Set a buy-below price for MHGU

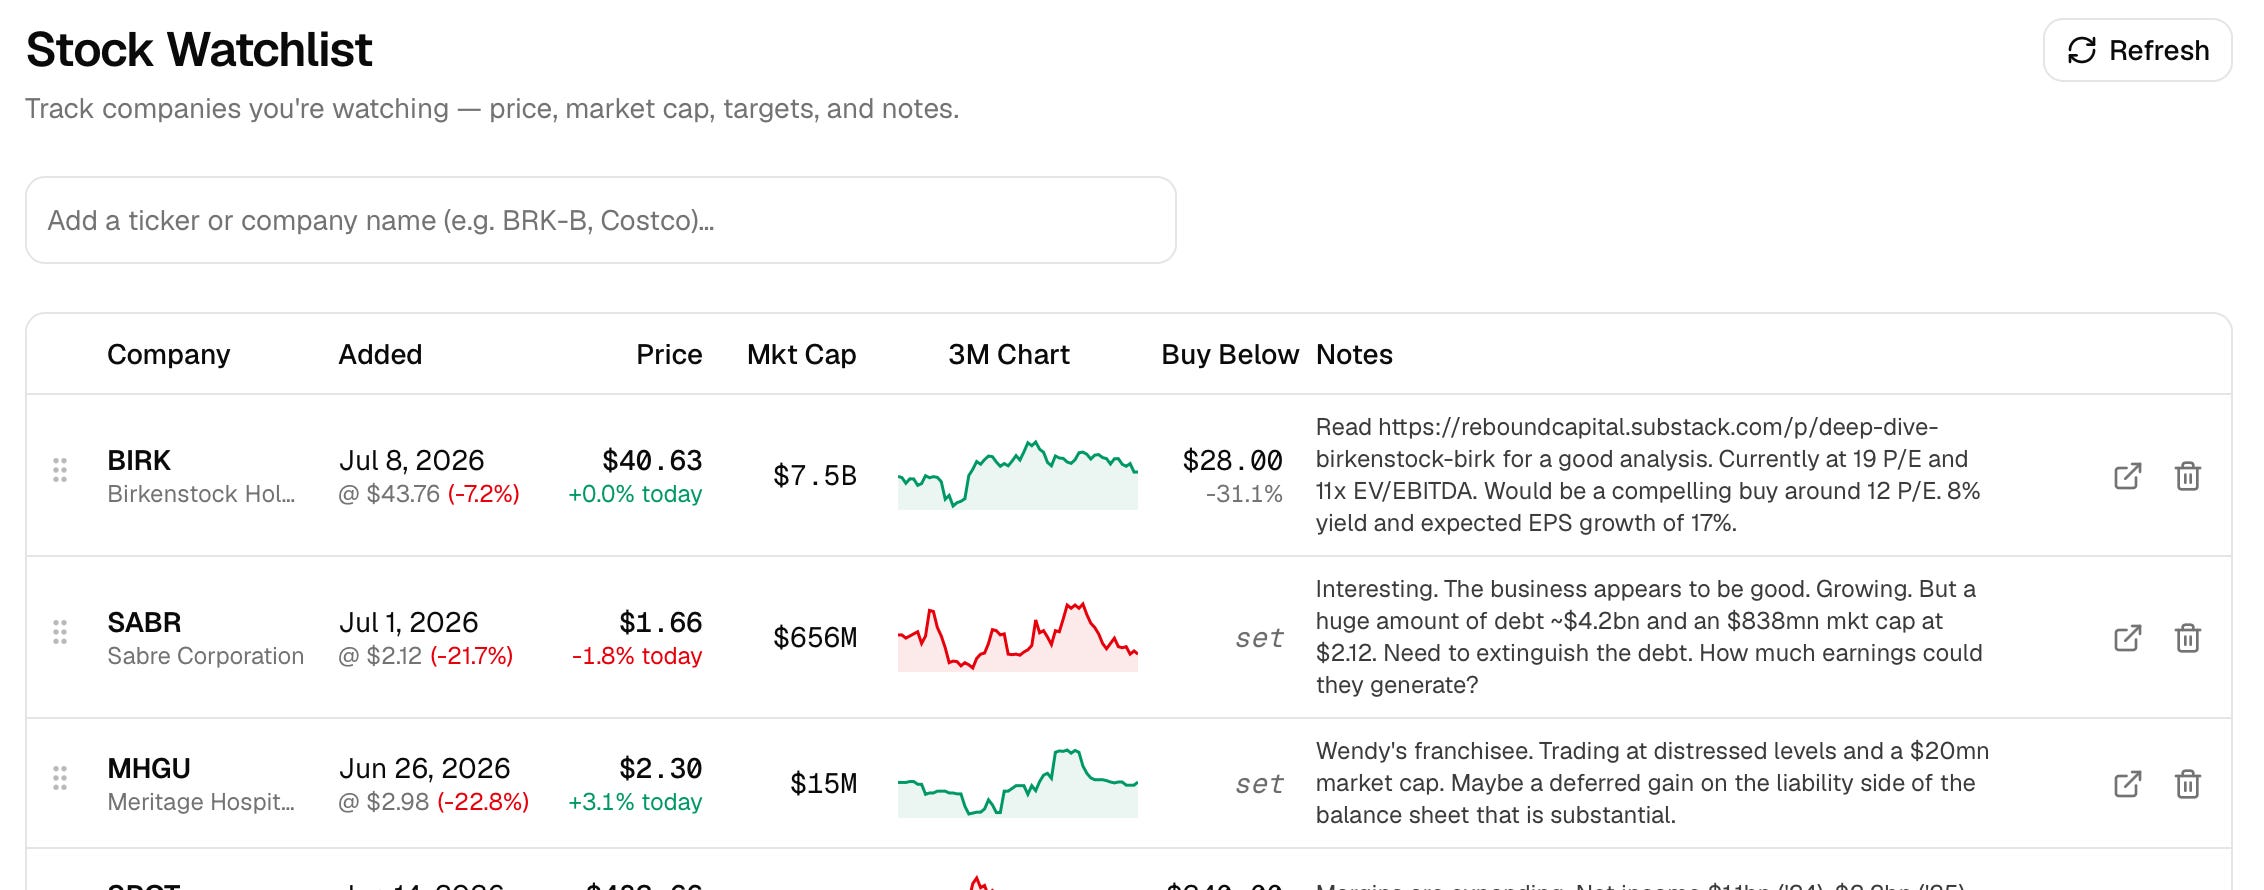[1259, 784]
